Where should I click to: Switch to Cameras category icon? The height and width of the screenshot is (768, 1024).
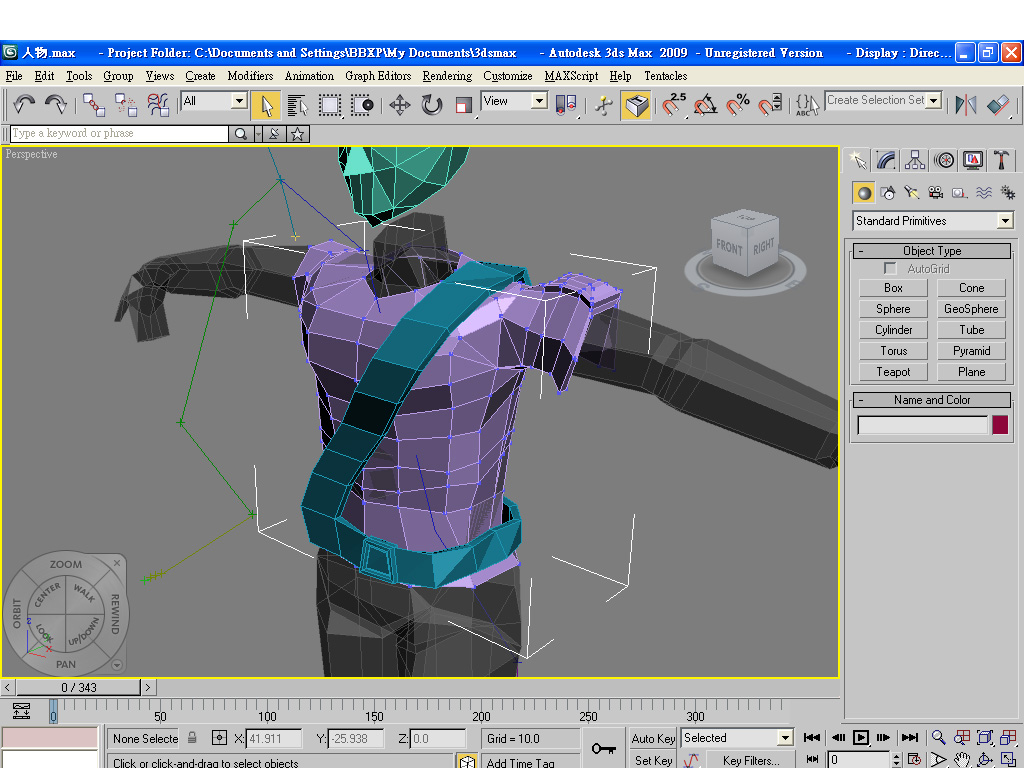pos(936,193)
